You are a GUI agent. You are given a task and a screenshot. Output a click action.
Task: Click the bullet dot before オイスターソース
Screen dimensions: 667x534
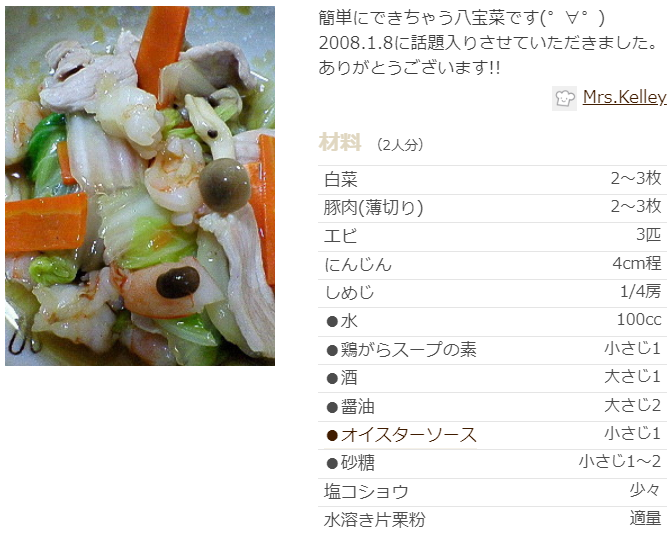(332, 435)
